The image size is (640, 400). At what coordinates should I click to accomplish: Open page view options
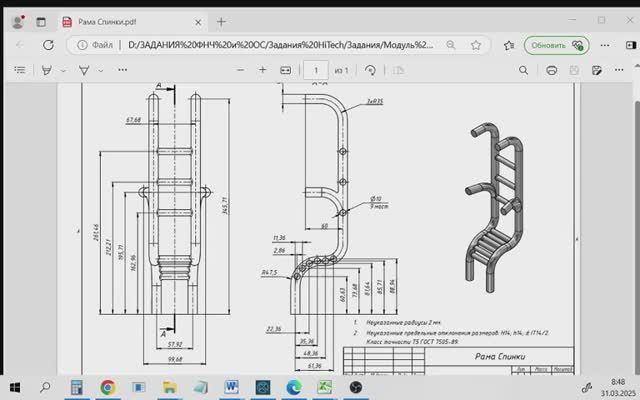coord(398,70)
